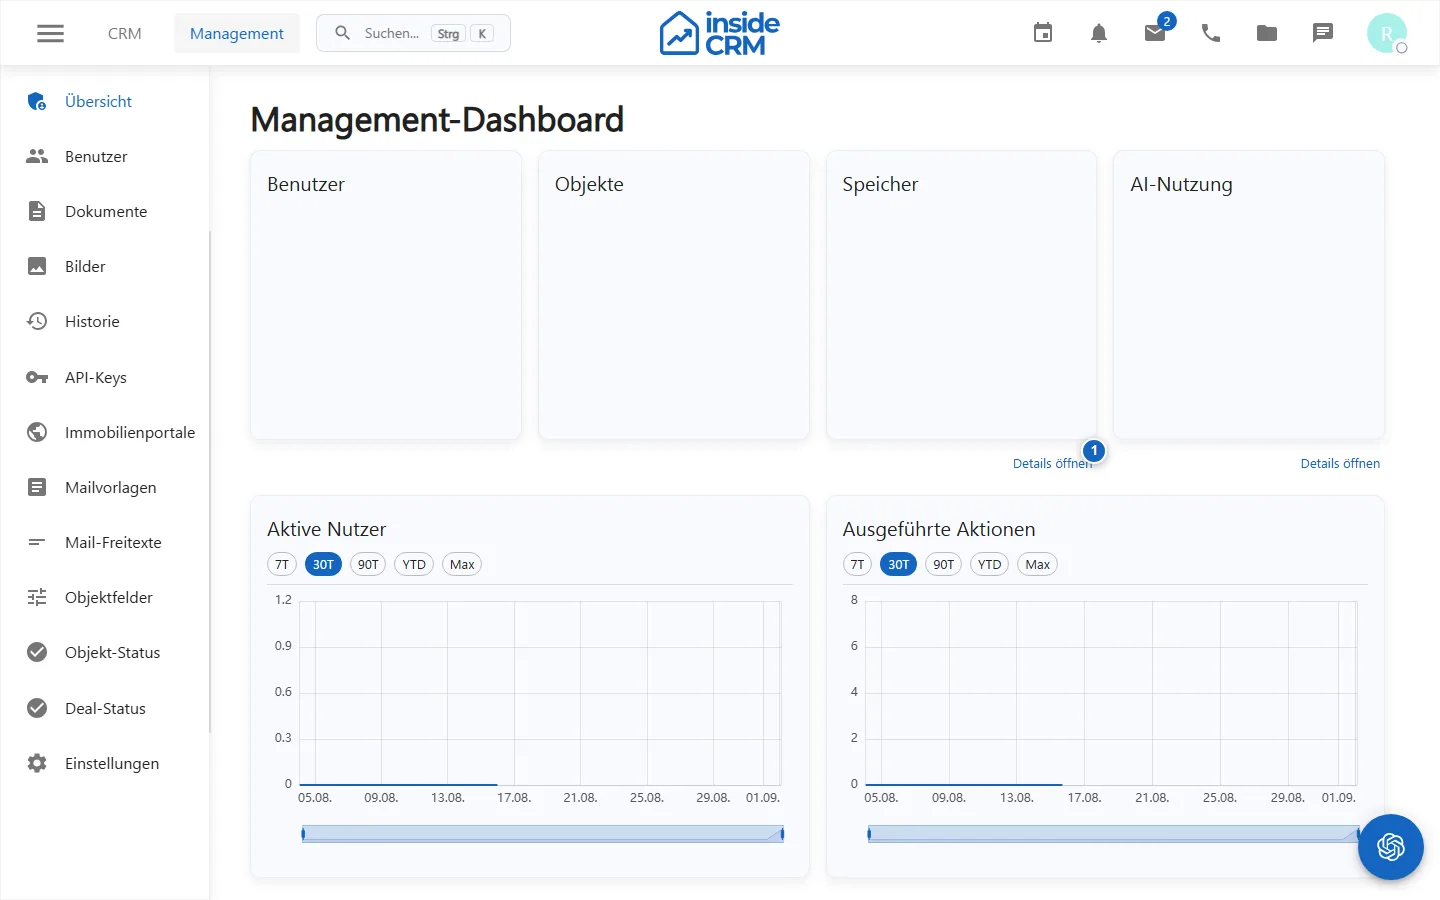This screenshot has height=900, width=1440.
Task: Open the Benutzer dashboard card
Action: 386,295
